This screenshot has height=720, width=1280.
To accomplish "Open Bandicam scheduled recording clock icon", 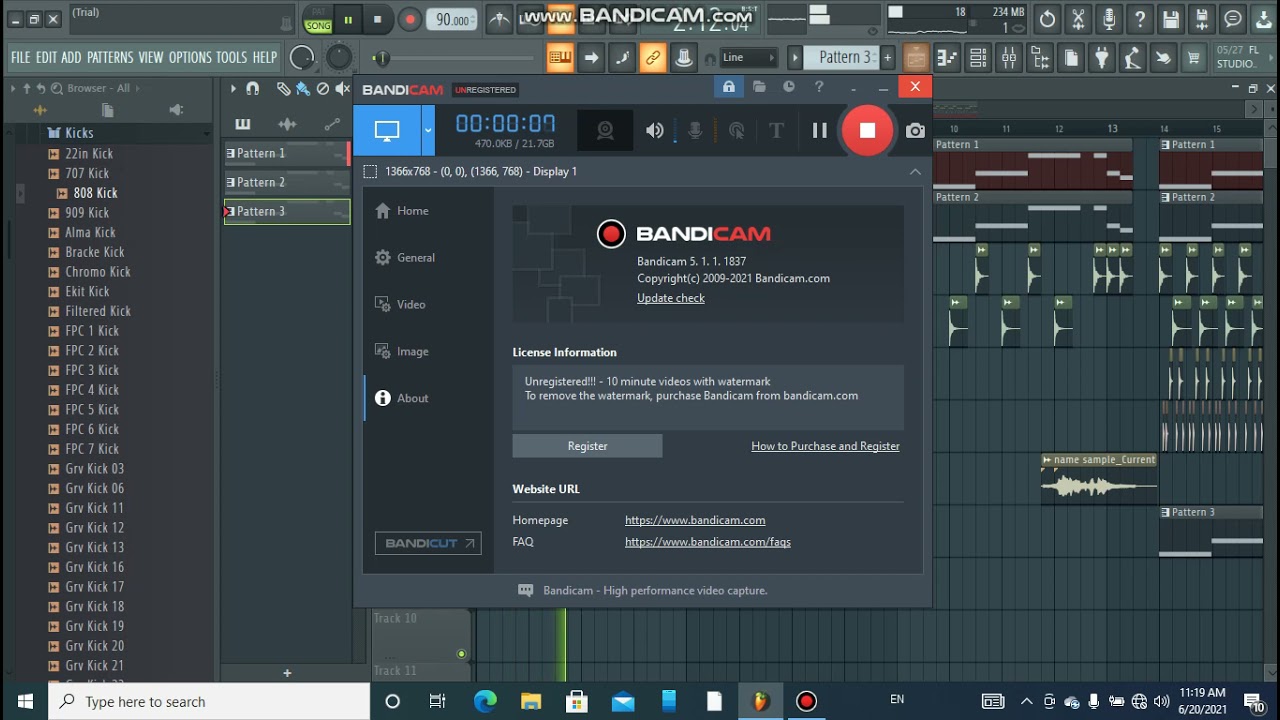I will [789, 87].
